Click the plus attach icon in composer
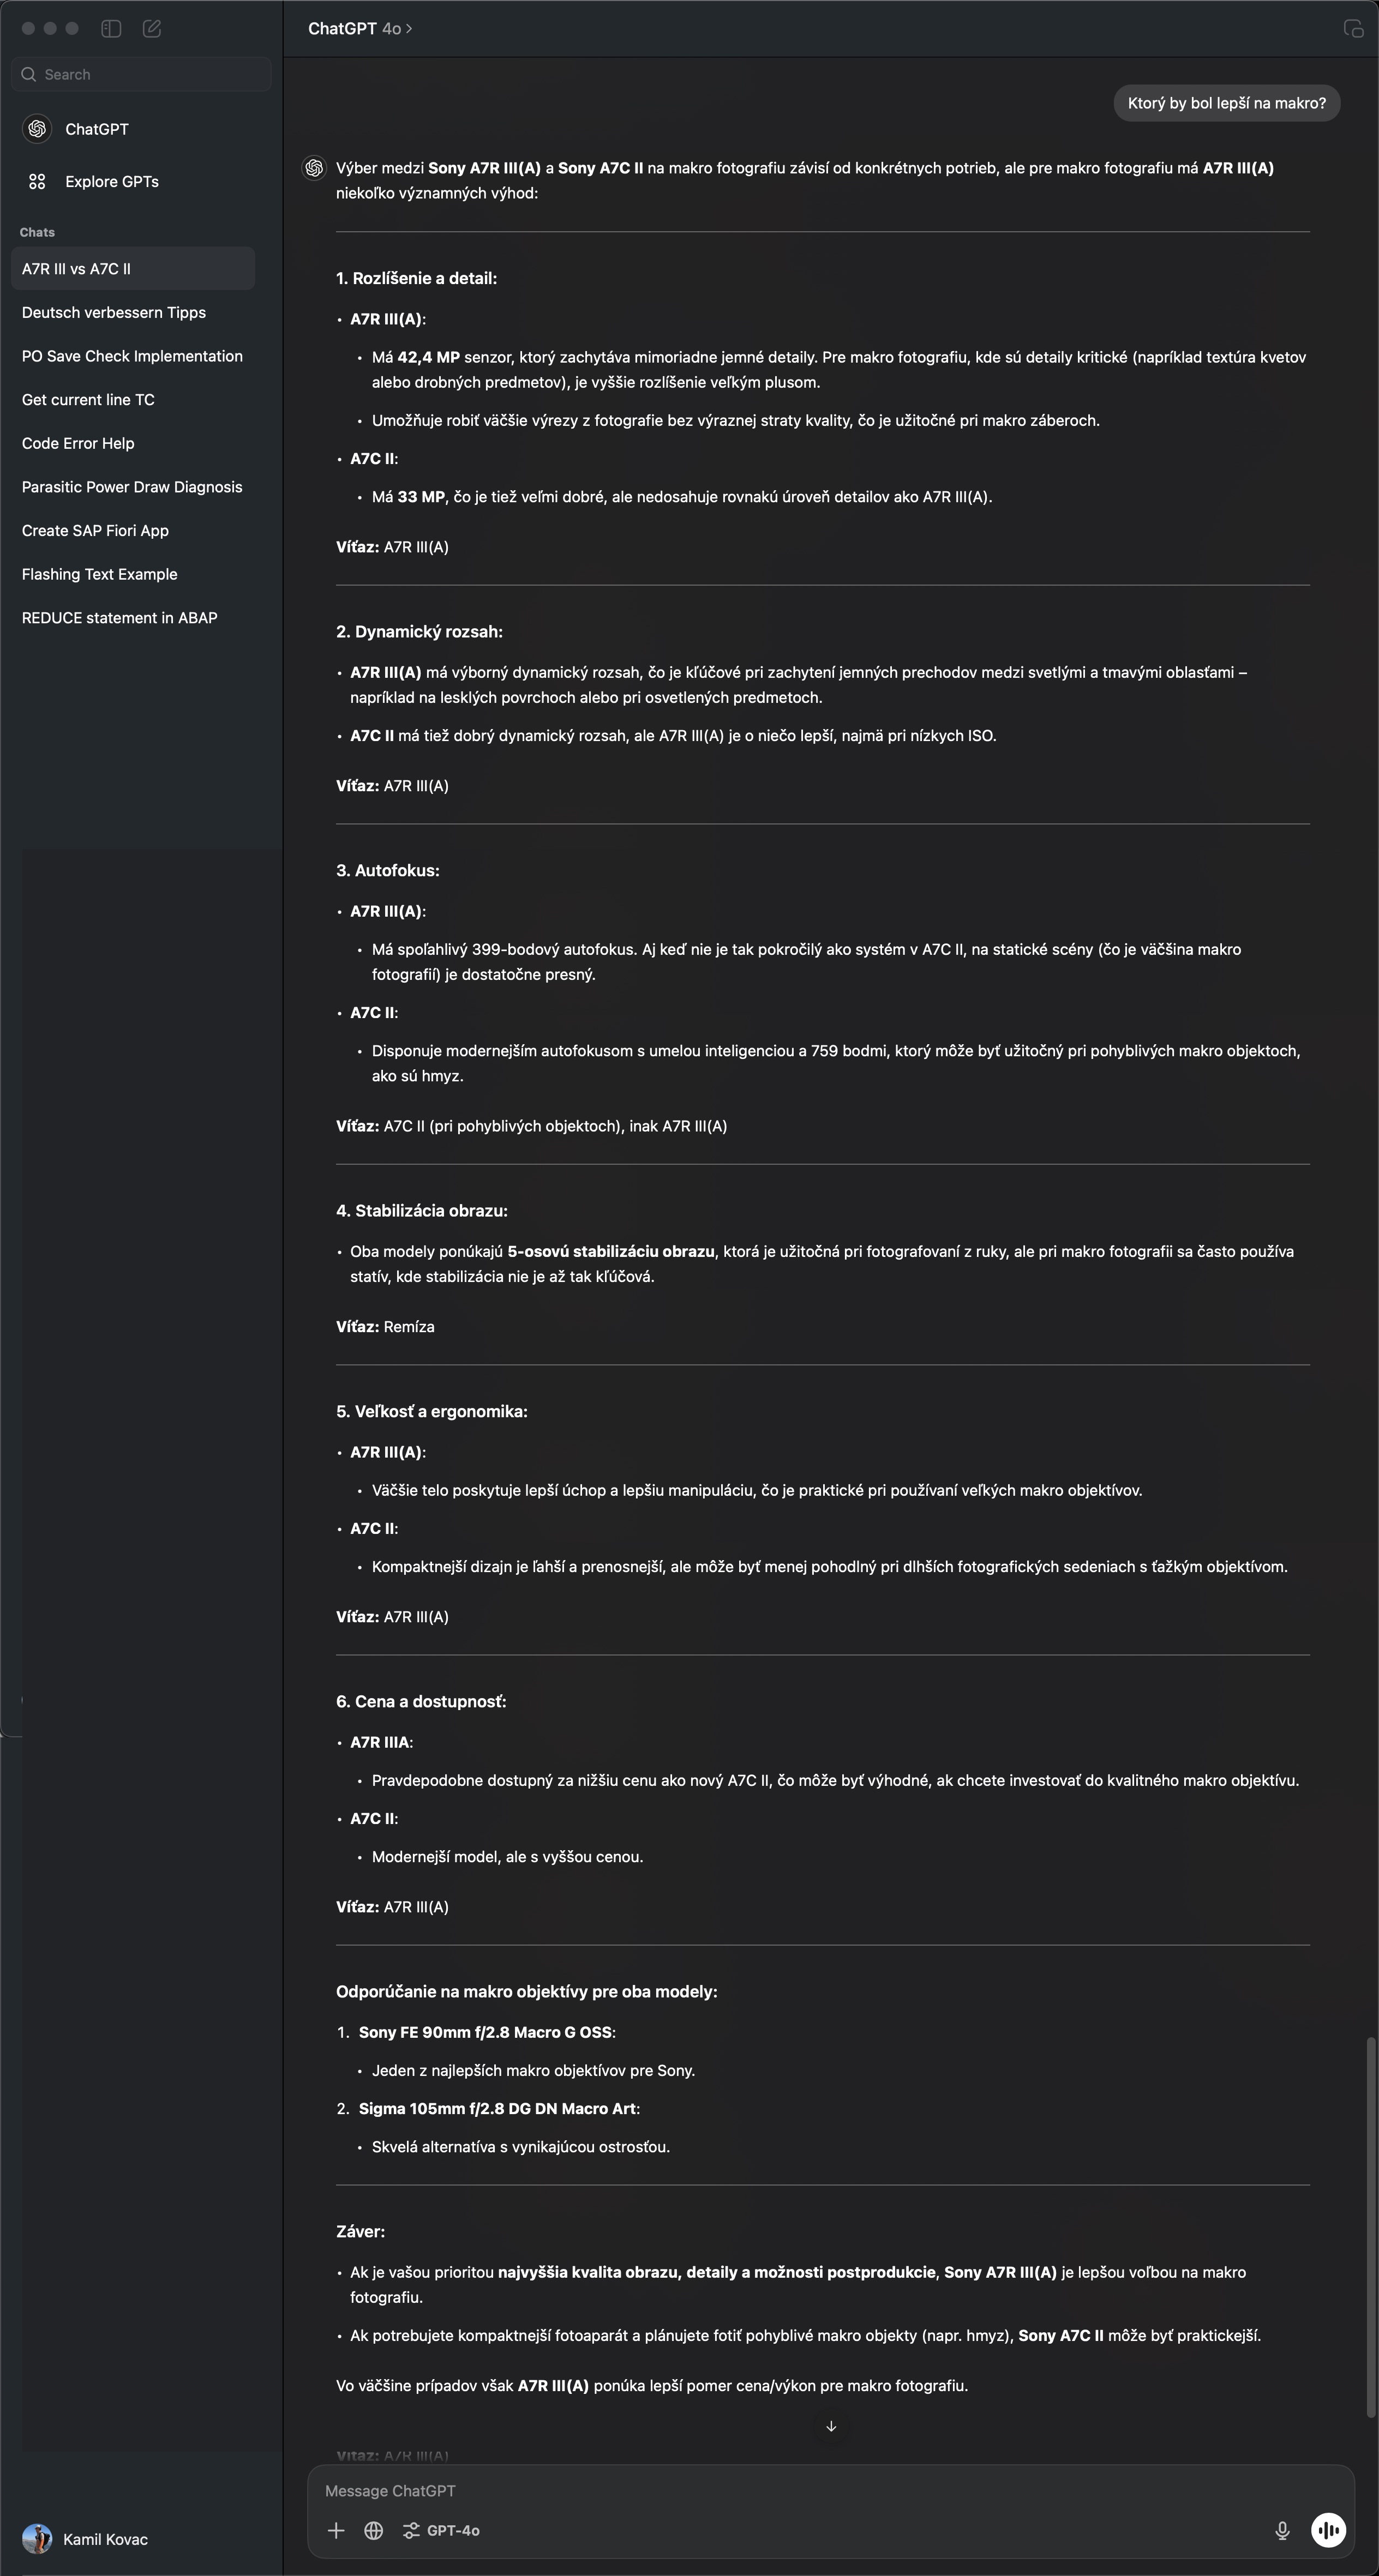Viewport: 1379px width, 2576px height. (336, 2530)
